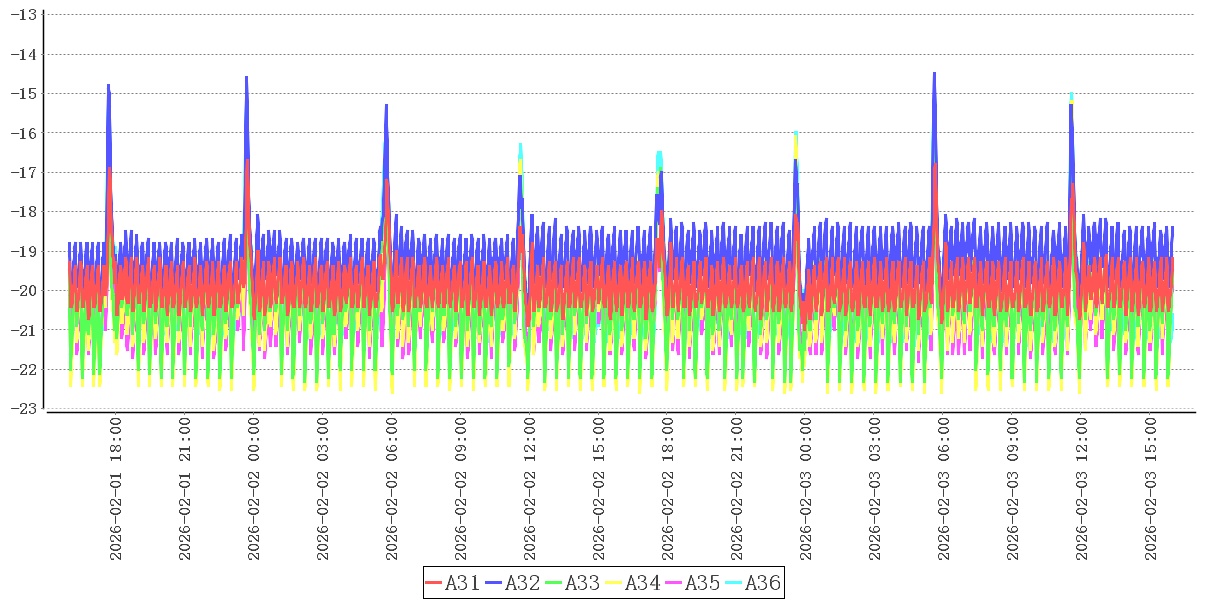
Task: Toggle the A34 series label in legend
Action: (642, 583)
